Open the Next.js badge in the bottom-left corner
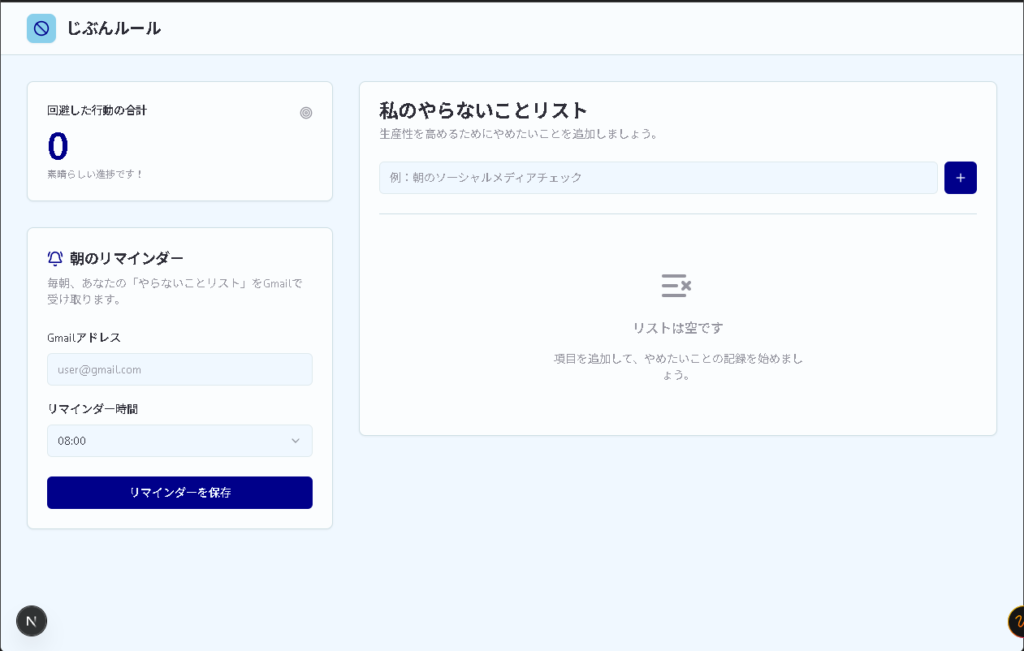This screenshot has width=1024, height=651. click(x=32, y=621)
